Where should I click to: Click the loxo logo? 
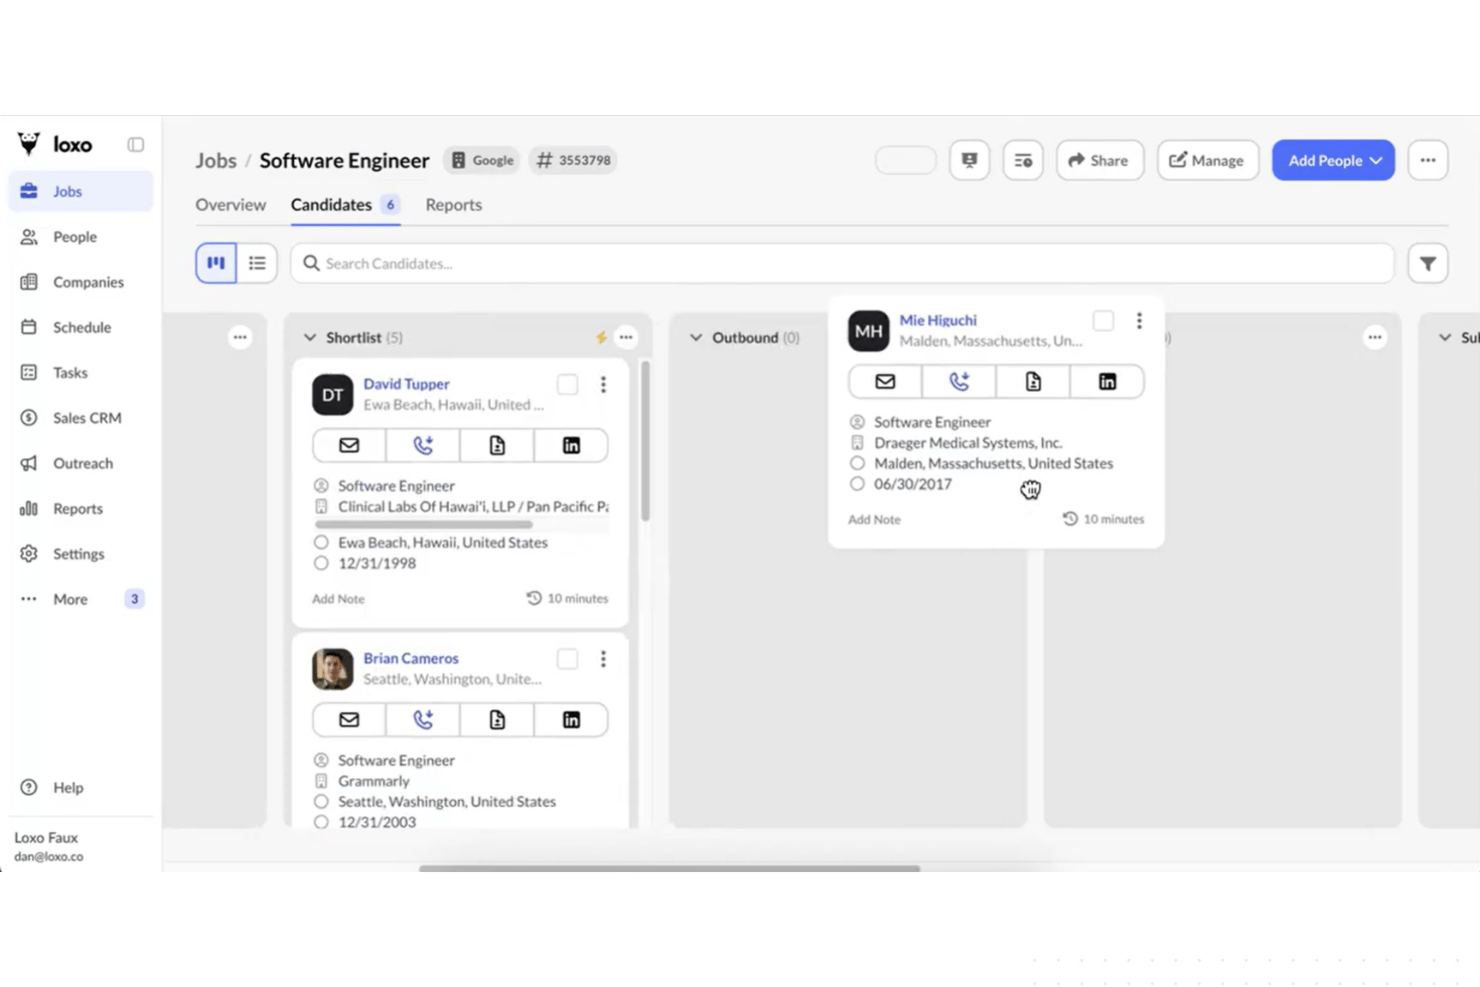pyautogui.click(x=55, y=145)
